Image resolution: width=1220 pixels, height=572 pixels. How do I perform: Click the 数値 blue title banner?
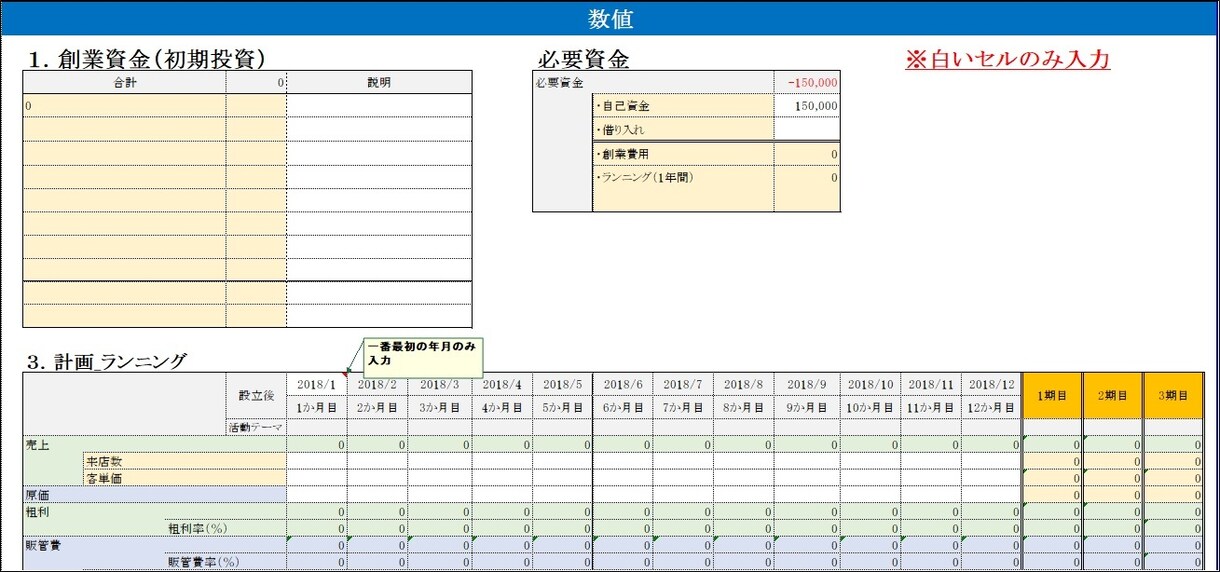[x=610, y=18]
